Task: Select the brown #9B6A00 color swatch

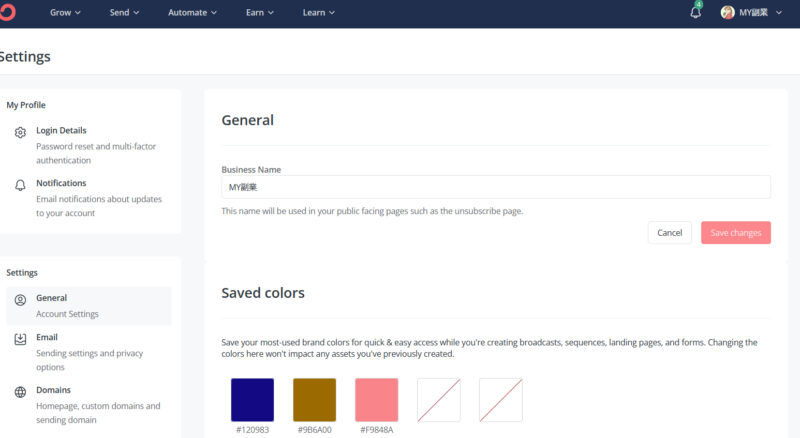Action: click(314, 399)
